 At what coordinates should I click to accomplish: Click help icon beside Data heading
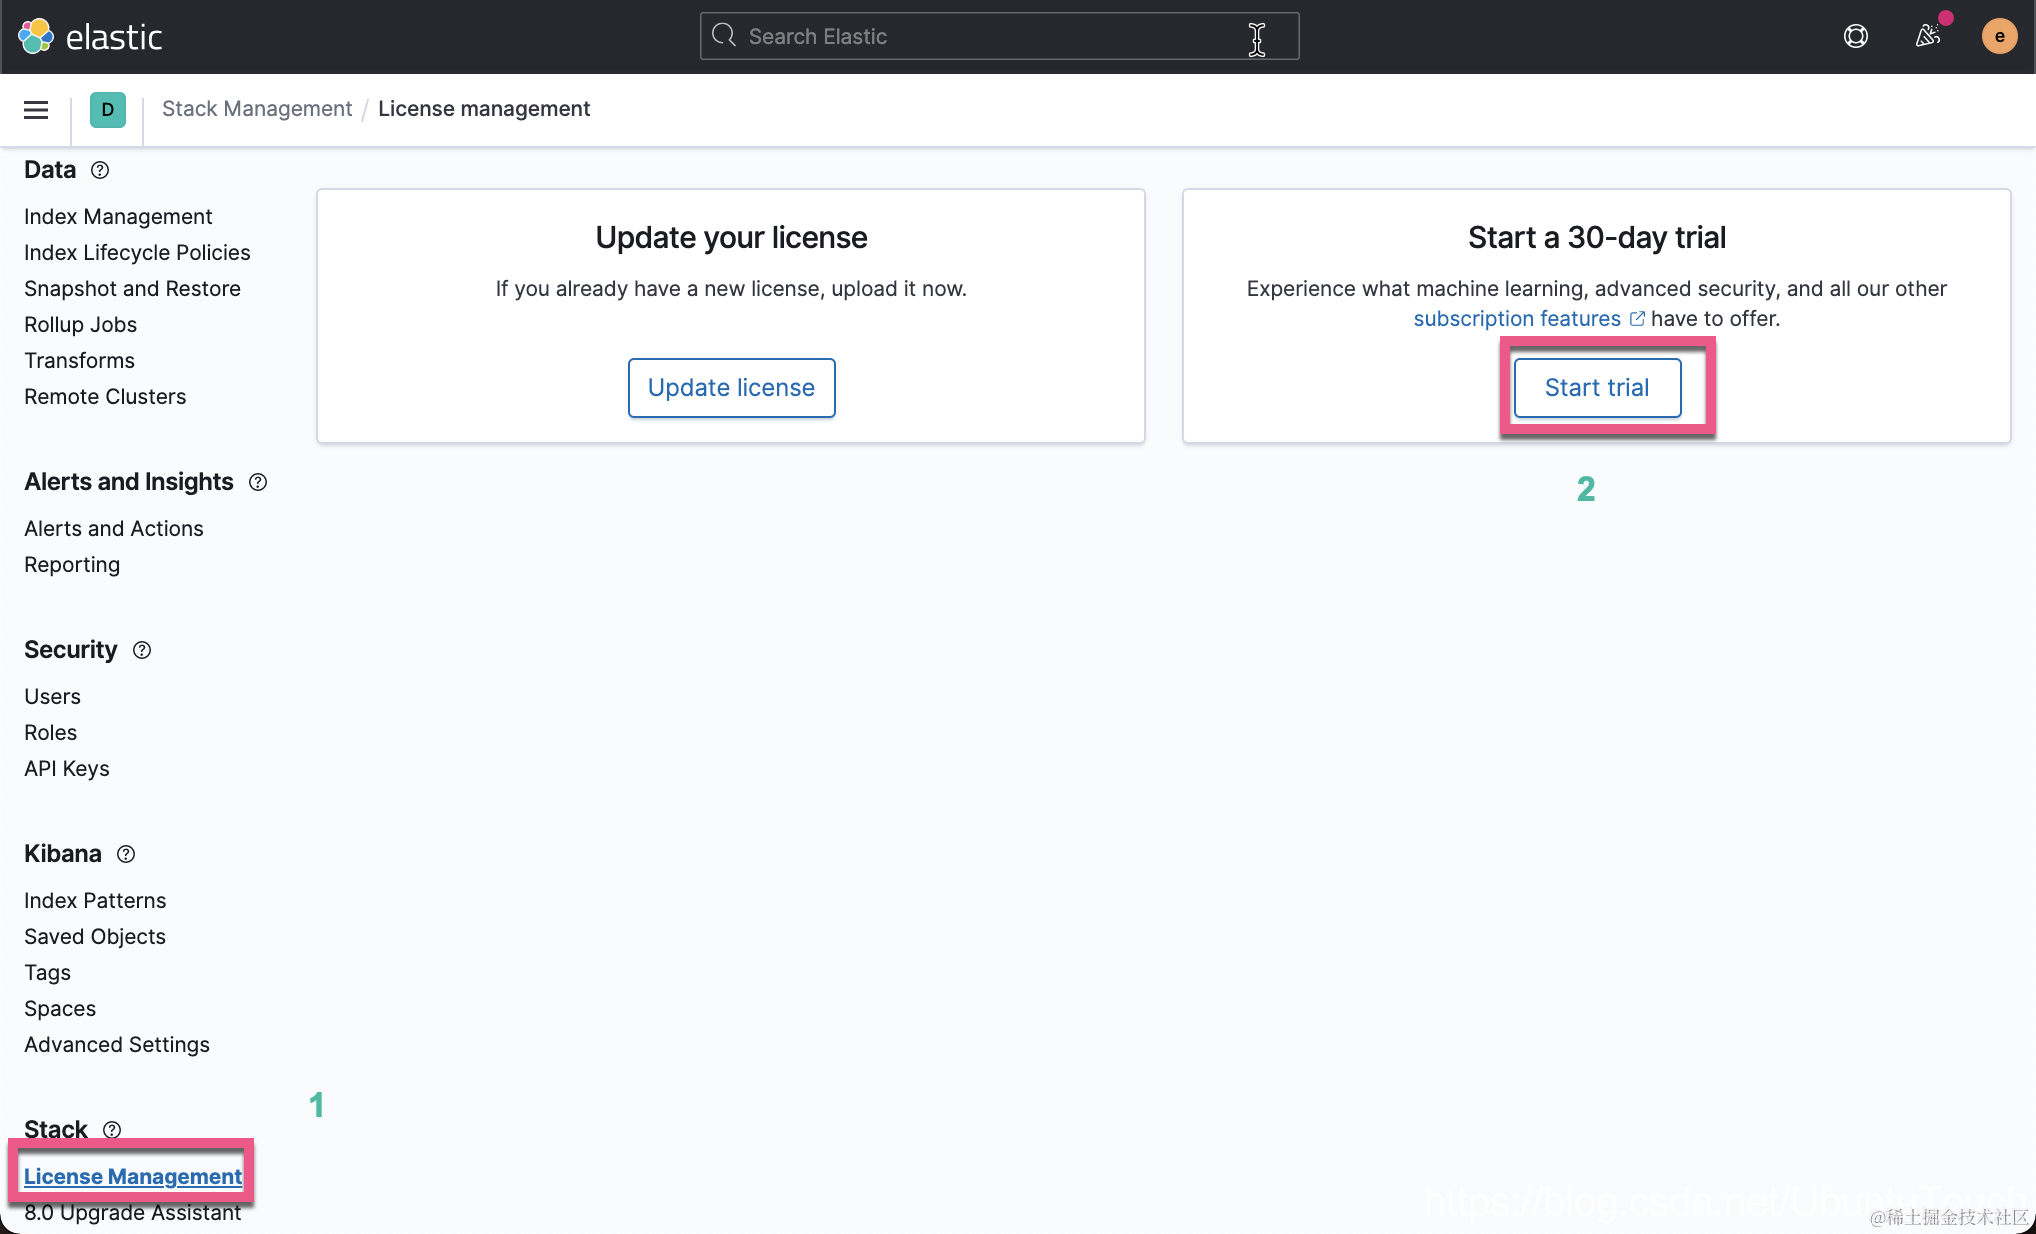[100, 170]
